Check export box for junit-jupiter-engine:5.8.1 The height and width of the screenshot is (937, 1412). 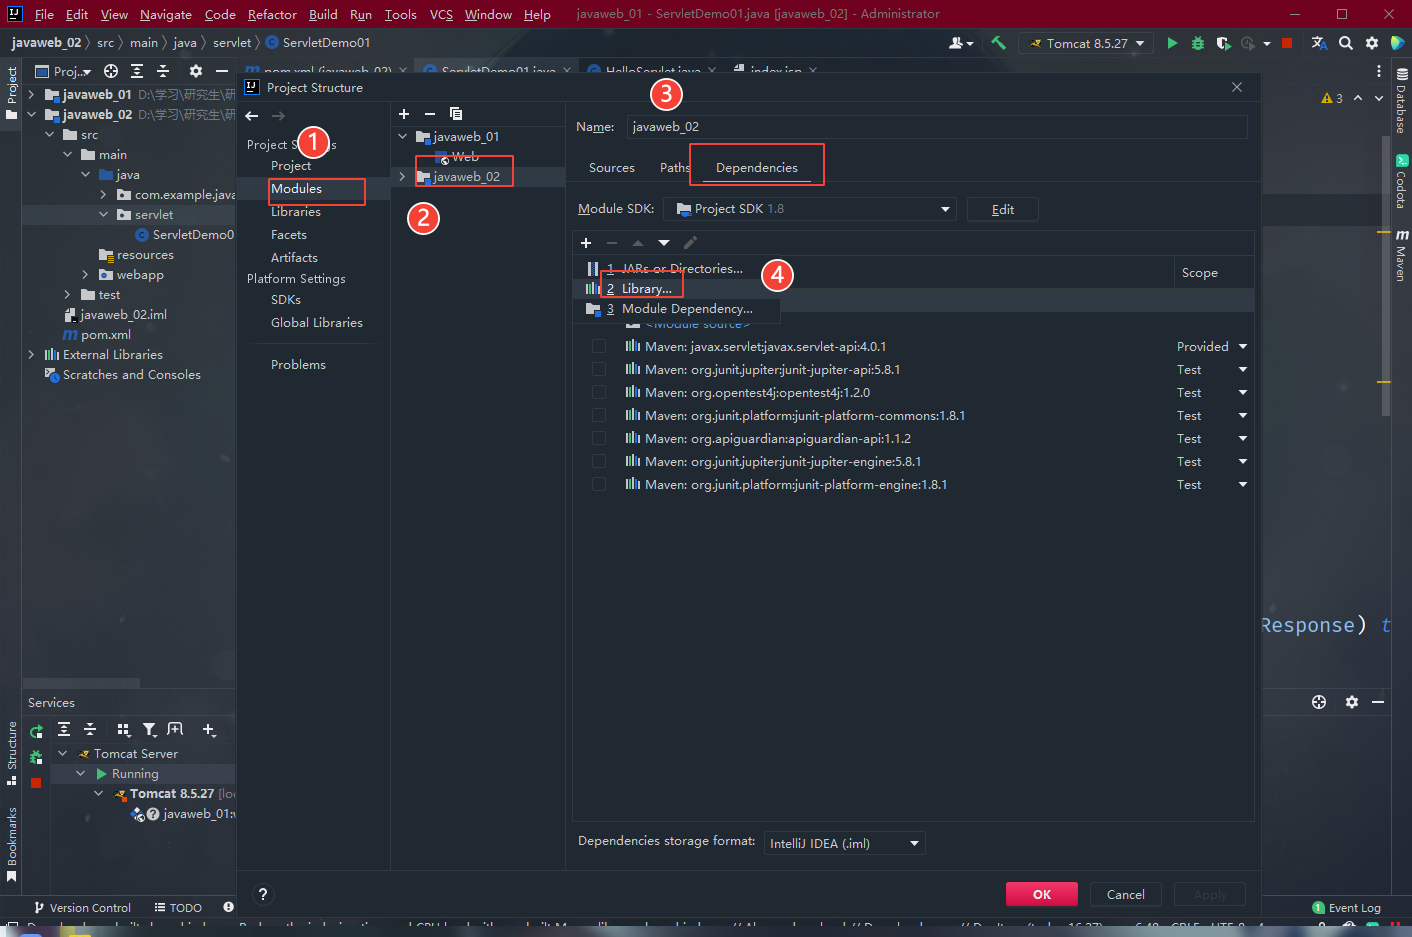599,461
